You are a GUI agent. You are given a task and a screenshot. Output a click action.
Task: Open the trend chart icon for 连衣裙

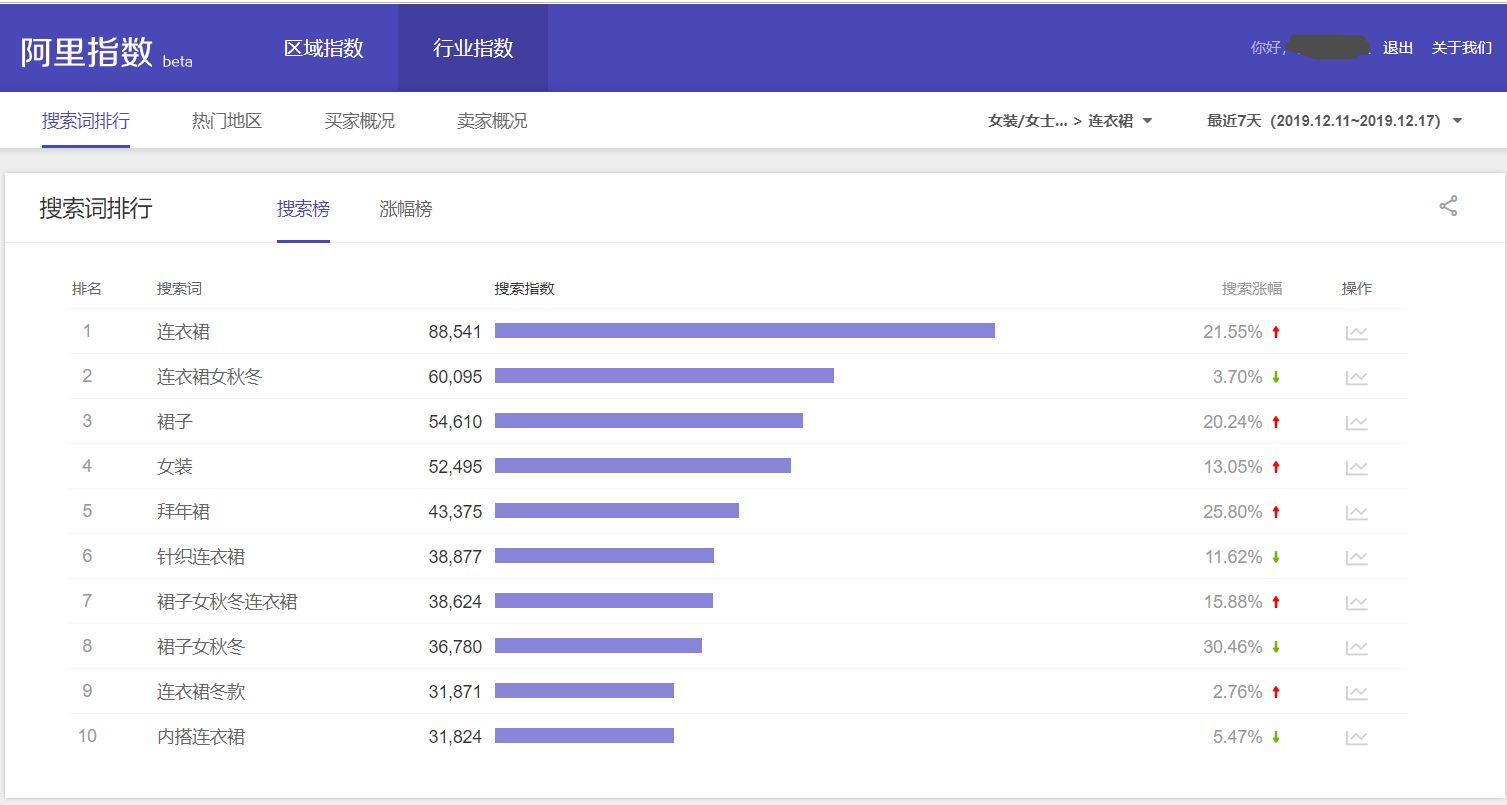(x=1356, y=332)
